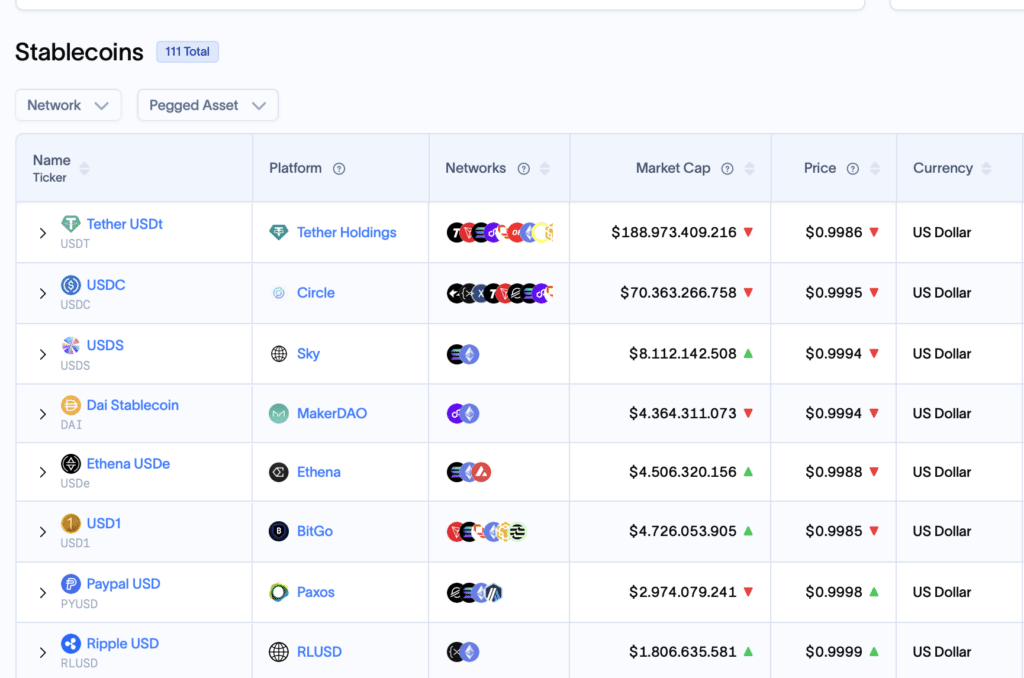Click the Paypal USD coin logo
Viewport: 1024px width, 678px height.
point(71,583)
